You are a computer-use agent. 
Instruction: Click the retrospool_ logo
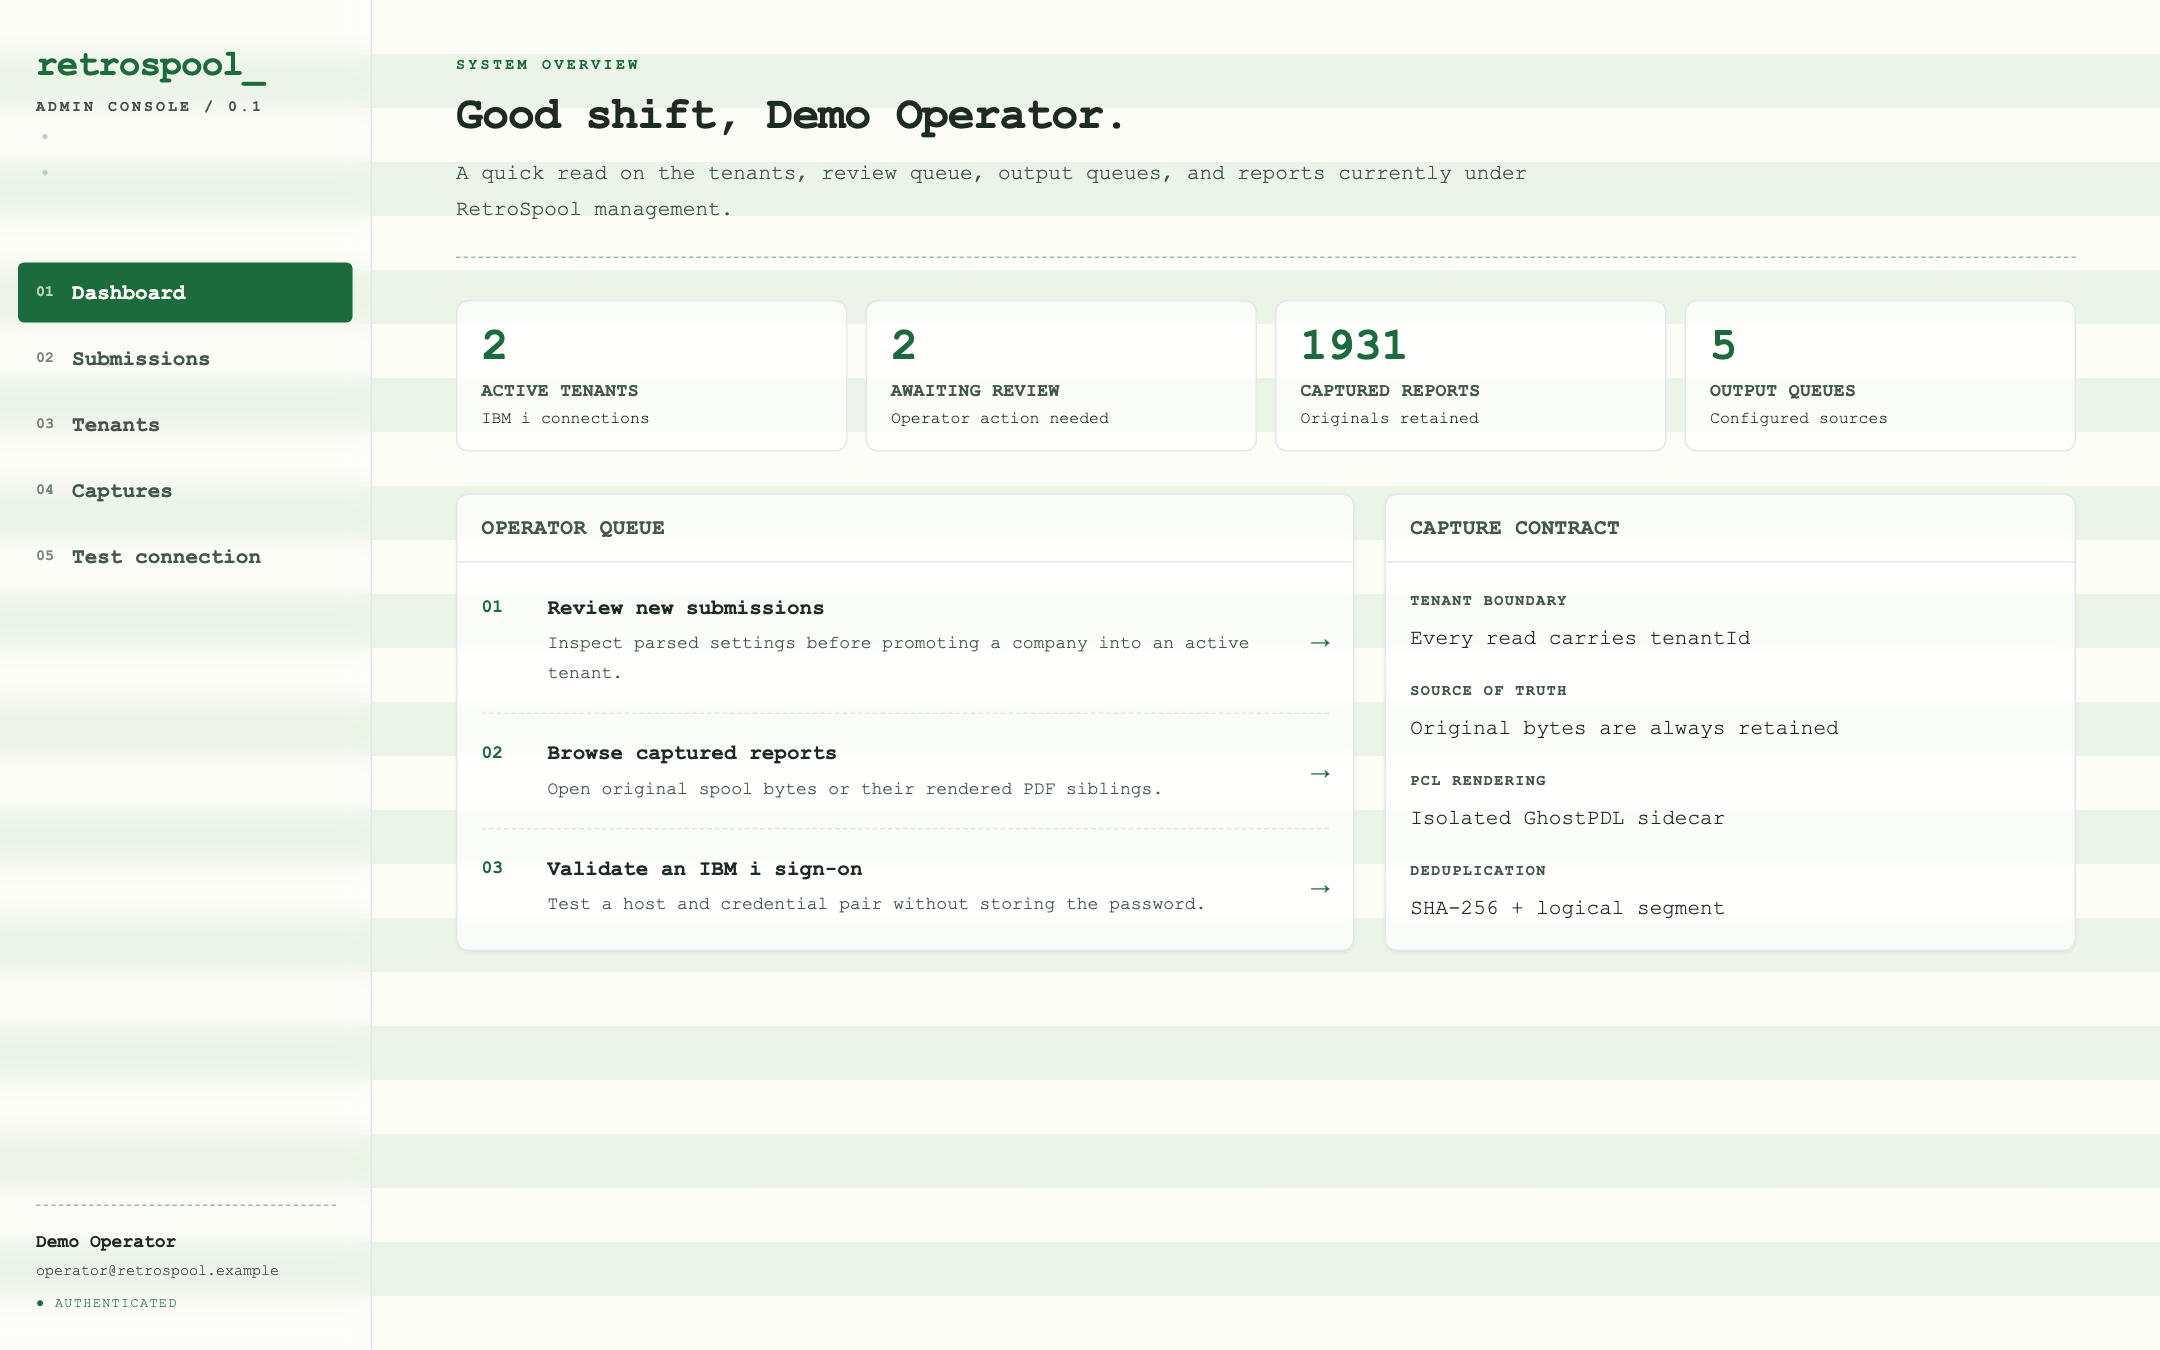pyautogui.click(x=151, y=65)
